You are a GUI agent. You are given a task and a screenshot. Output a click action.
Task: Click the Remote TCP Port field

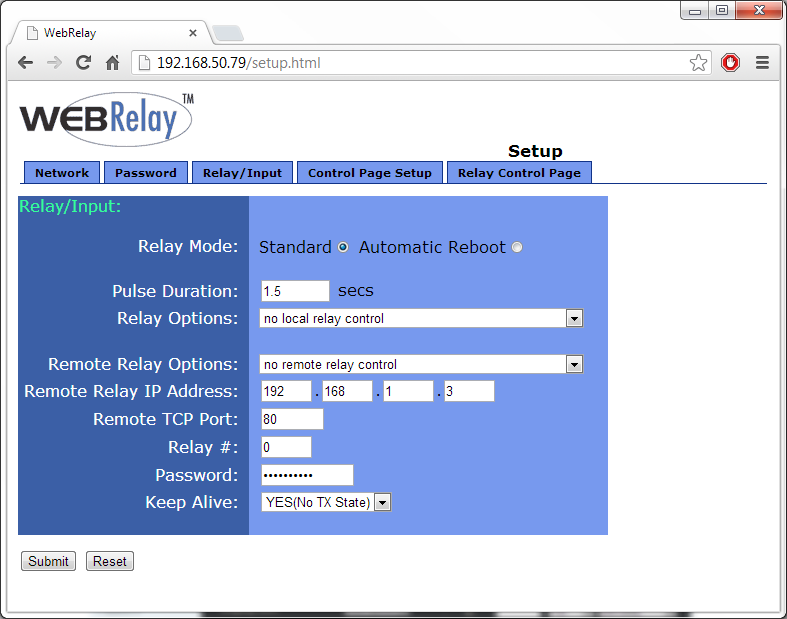point(292,419)
